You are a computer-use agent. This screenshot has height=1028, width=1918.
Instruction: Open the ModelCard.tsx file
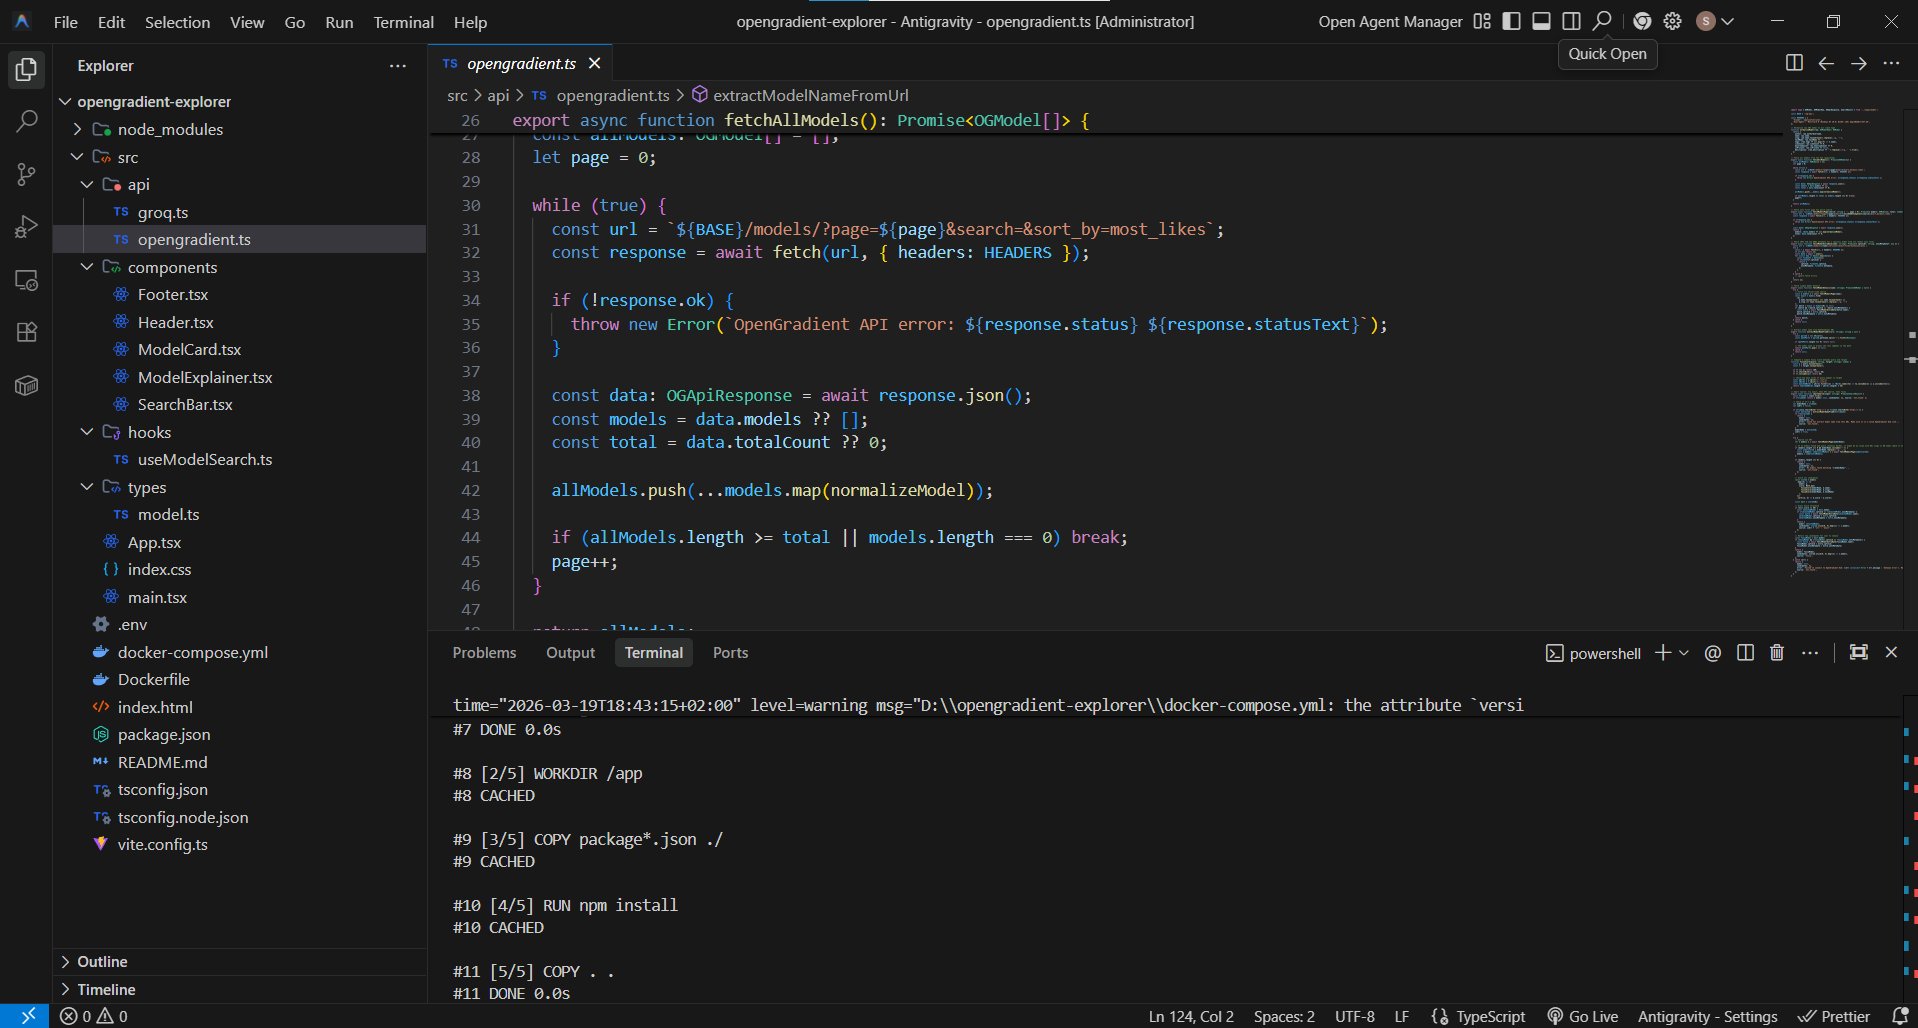coord(189,349)
